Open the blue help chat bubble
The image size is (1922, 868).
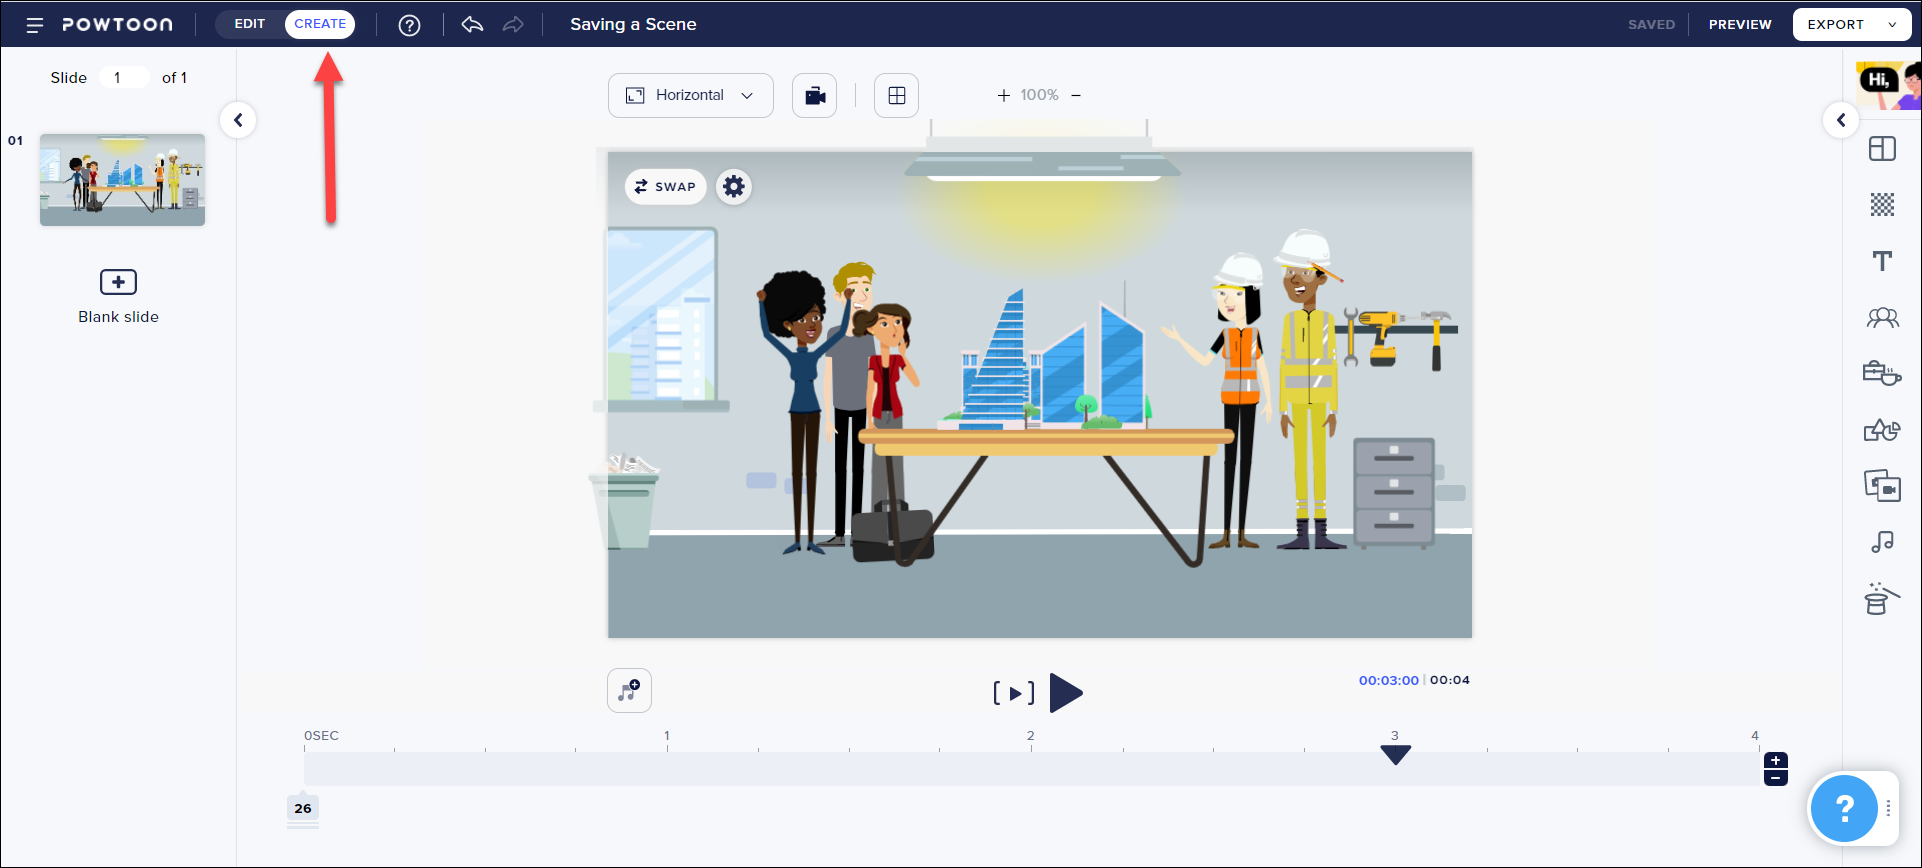[1843, 808]
